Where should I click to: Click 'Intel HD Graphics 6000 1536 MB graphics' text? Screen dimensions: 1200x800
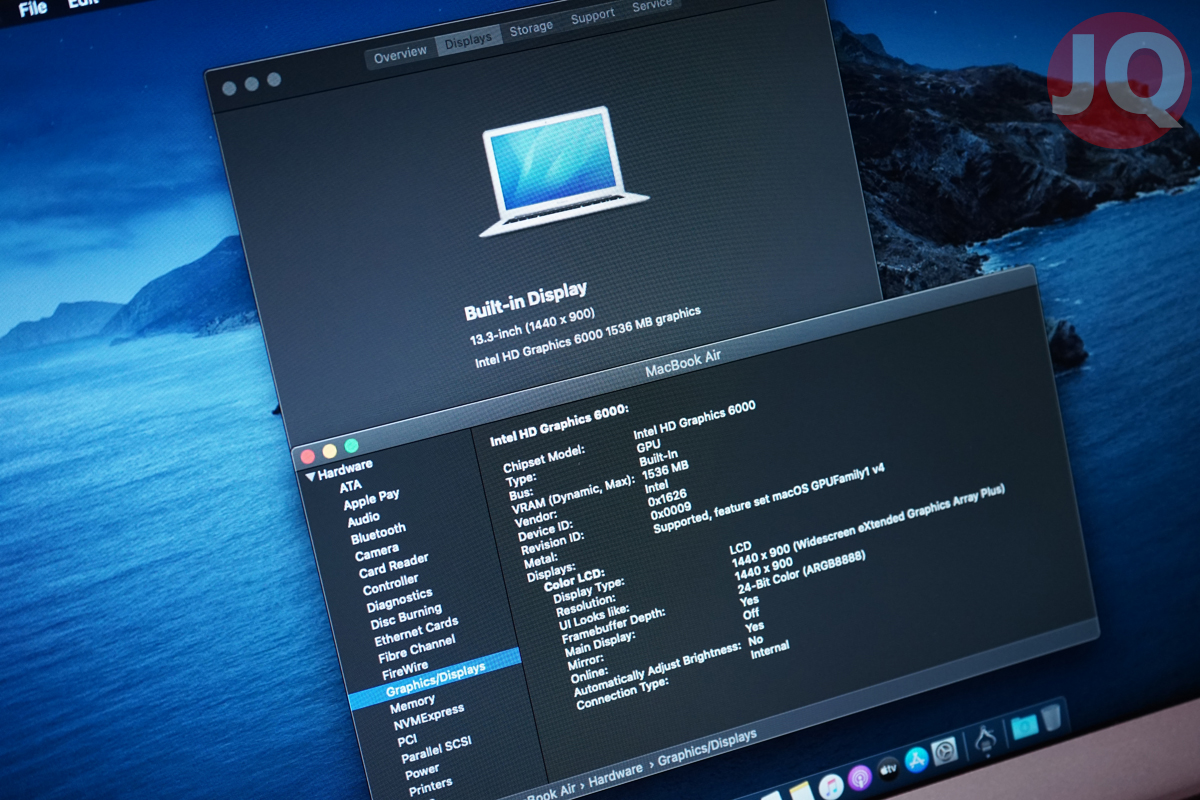pyautogui.click(x=588, y=336)
